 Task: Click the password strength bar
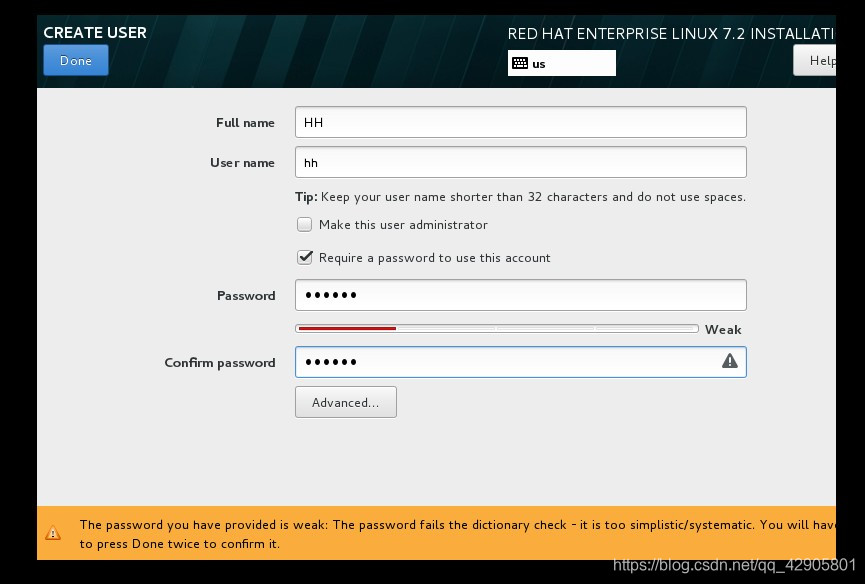pos(497,329)
